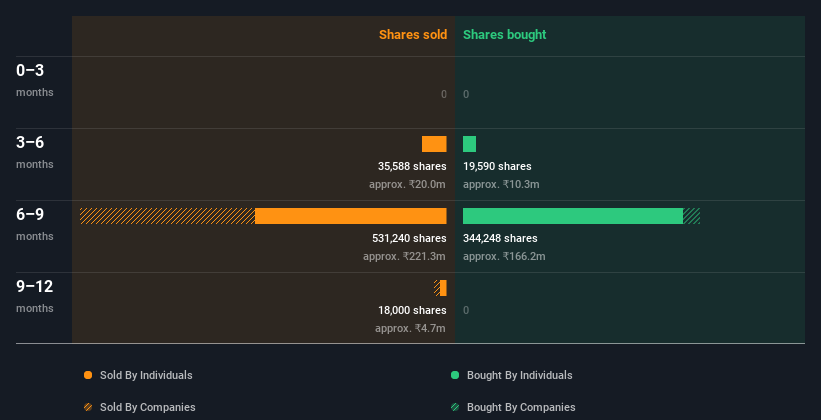Screen dimensions: 821x420
Task: Select the Bought By Individuals legend label
Action: (x=519, y=375)
